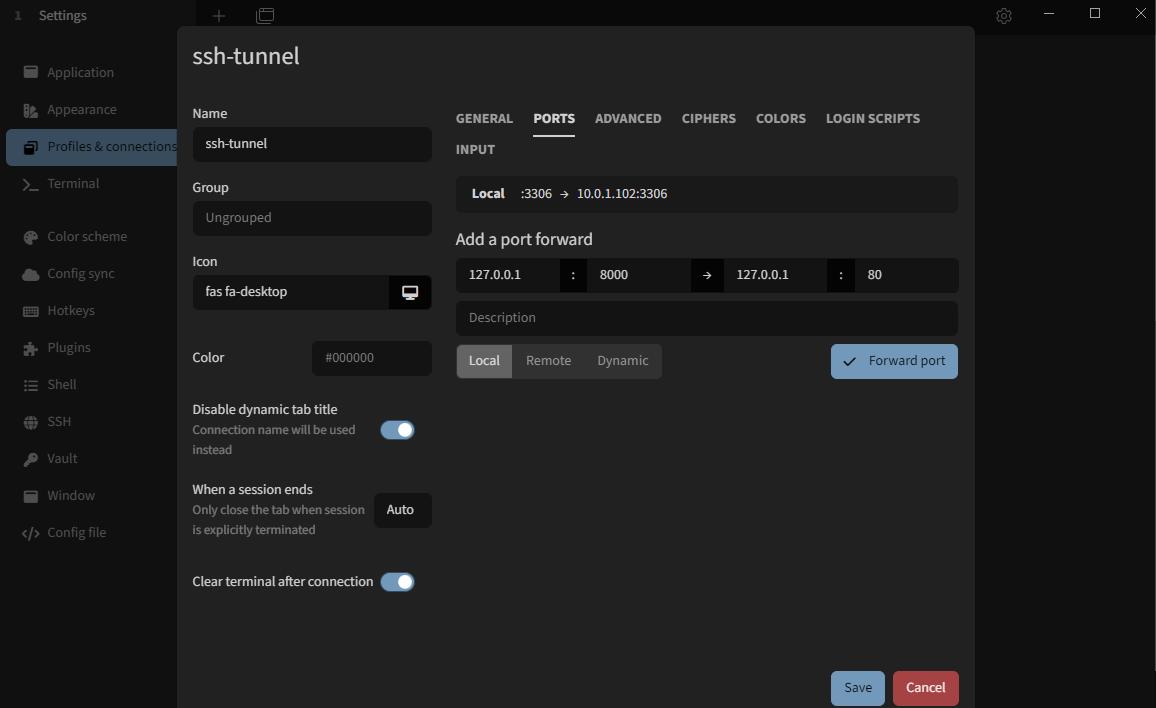Viewport: 1156px width, 708px height.
Task: Switch to the Advanced tab
Action: (628, 118)
